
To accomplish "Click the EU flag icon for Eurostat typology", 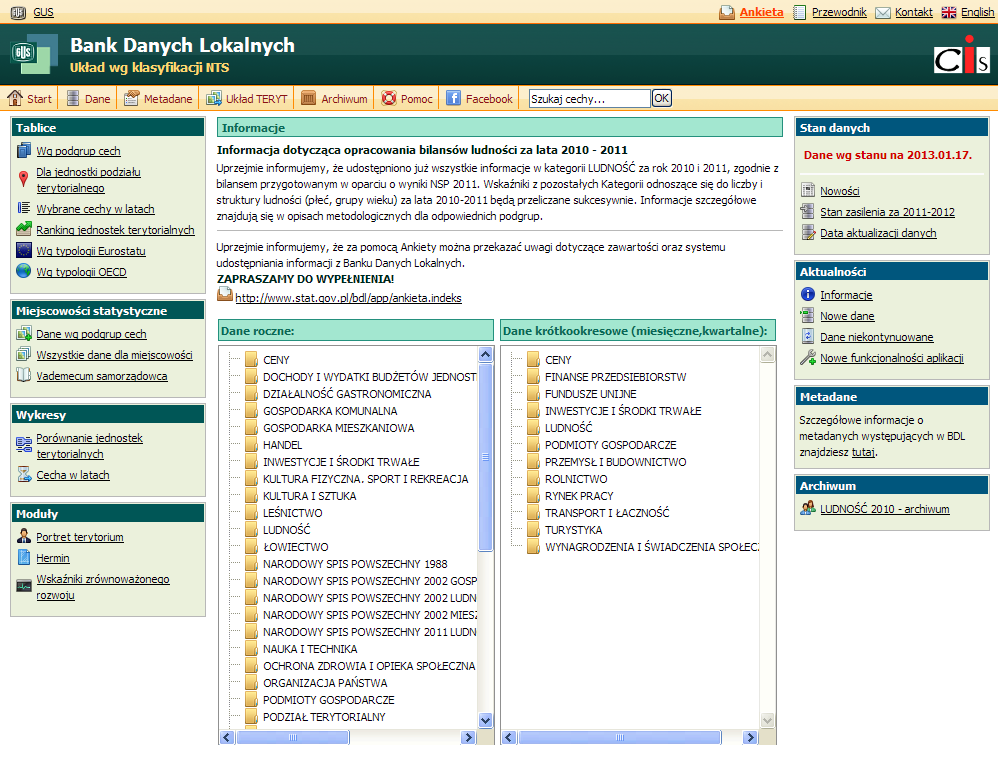I will [x=24, y=250].
